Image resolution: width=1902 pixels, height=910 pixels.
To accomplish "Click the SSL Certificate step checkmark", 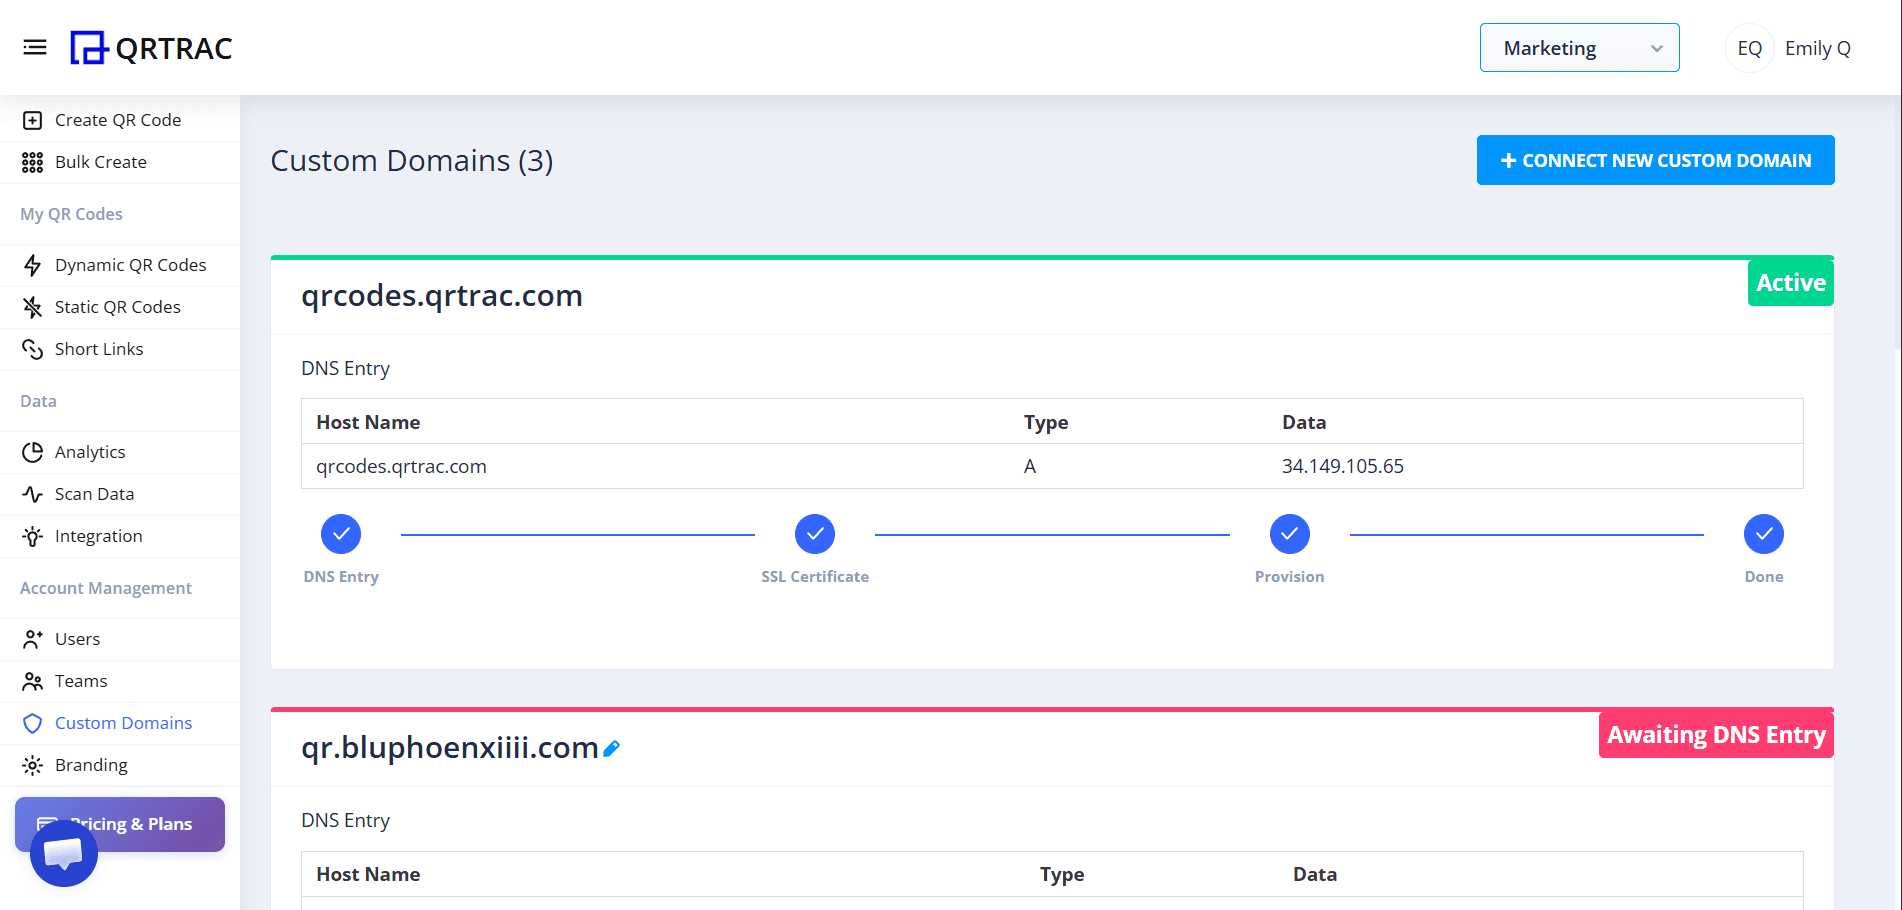I will 815,534.
